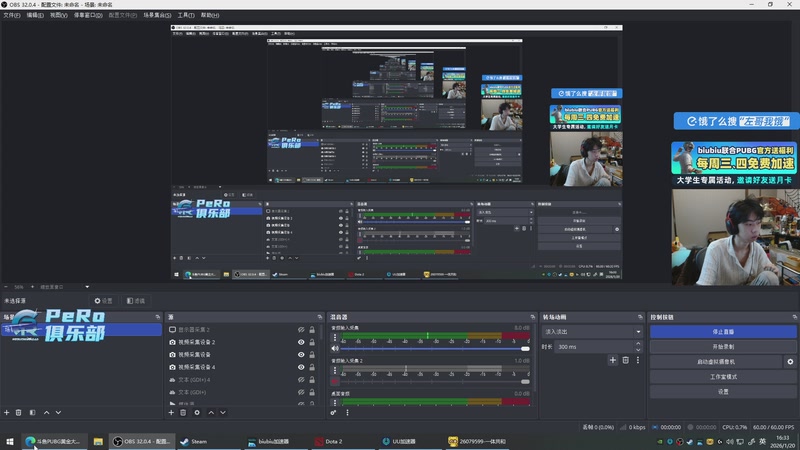Open 帮助(H) menu
The height and width of the screenshot is (450, 800).
(x=210, y=15)
